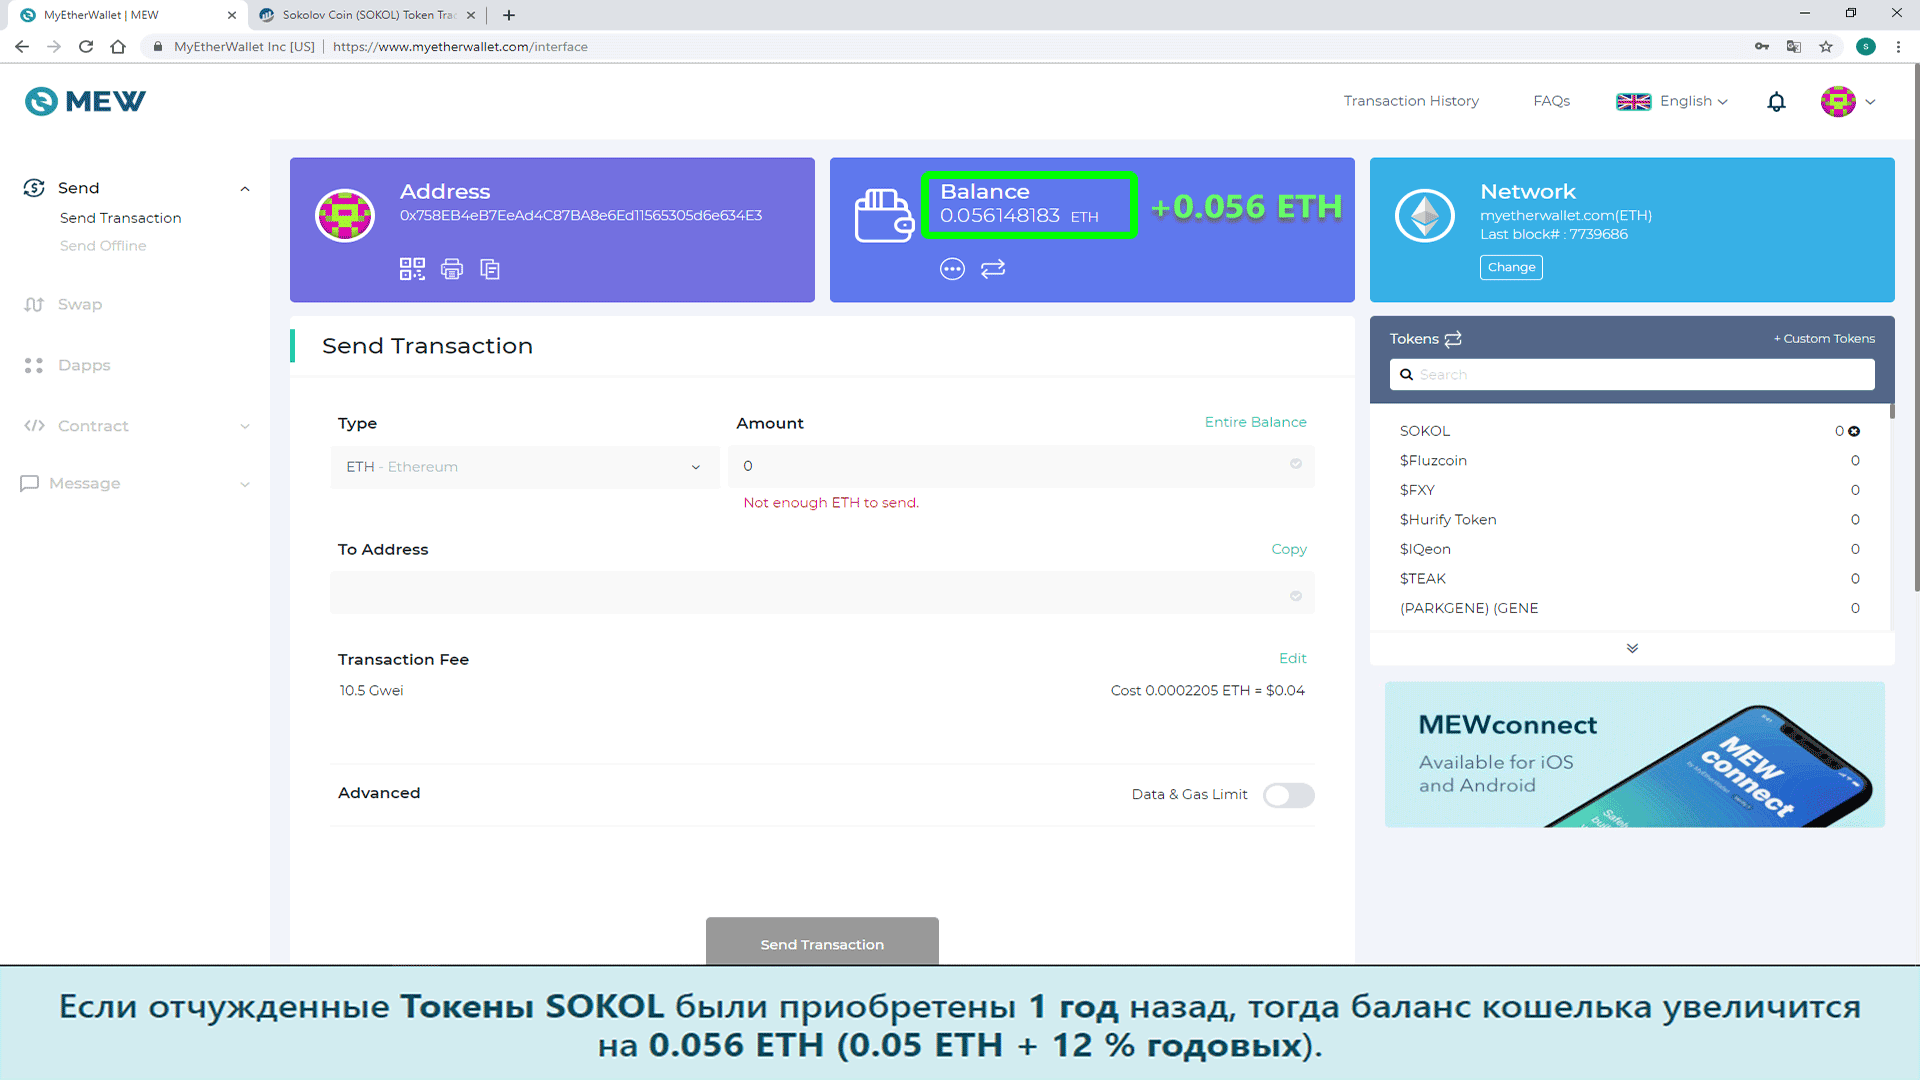
Task: Select the $Hurify Token row
Action: click(1630, 520)
